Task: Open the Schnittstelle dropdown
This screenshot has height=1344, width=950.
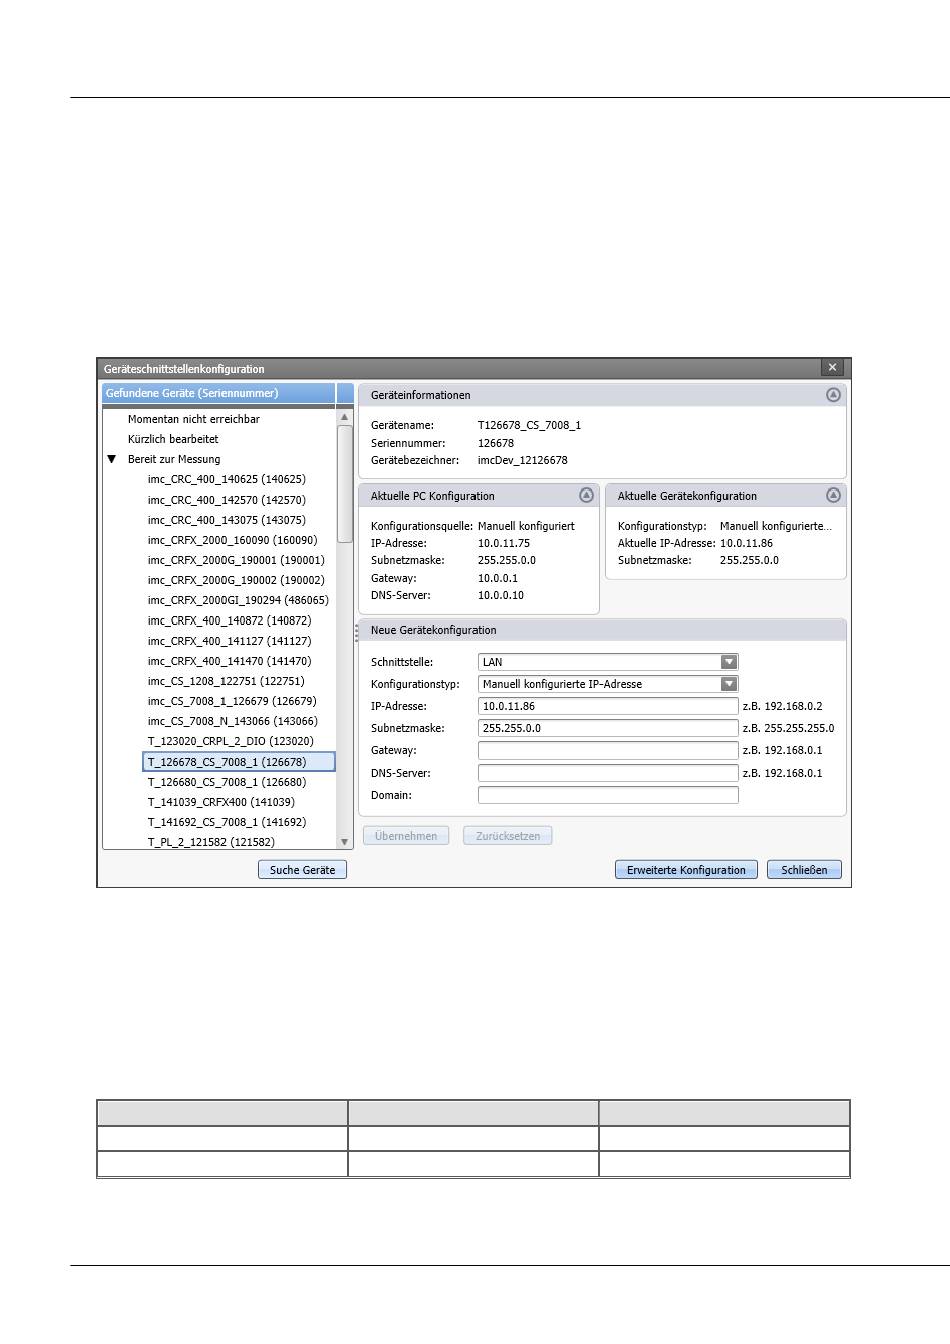Action: click(729, 662)
